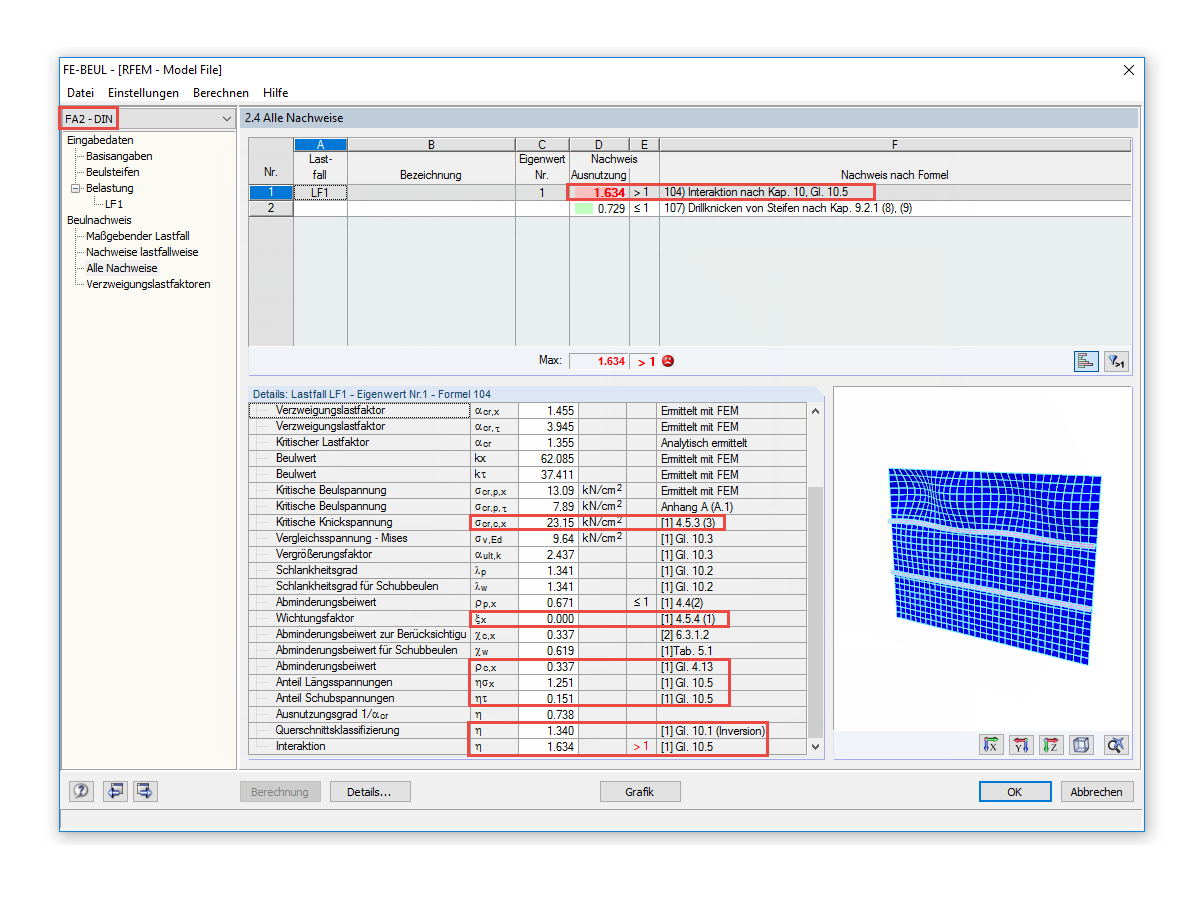Click the Max 1.634 value field

[x=599, y=361]
